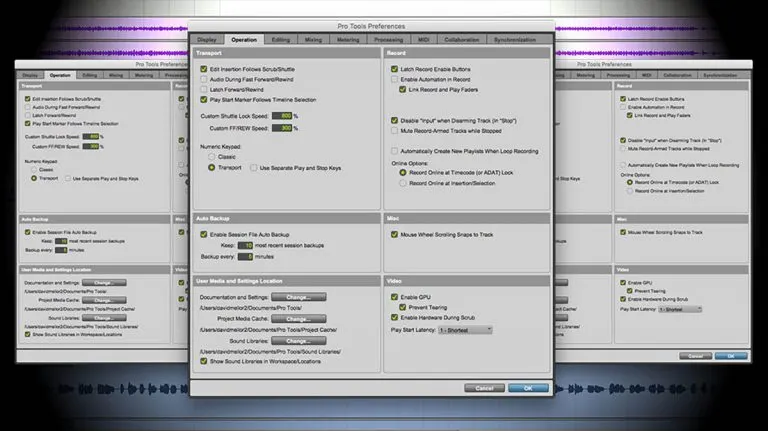The image size is (768, 431).
Task: Click Cancel in front Preferences window
Action: pos(484,388)
